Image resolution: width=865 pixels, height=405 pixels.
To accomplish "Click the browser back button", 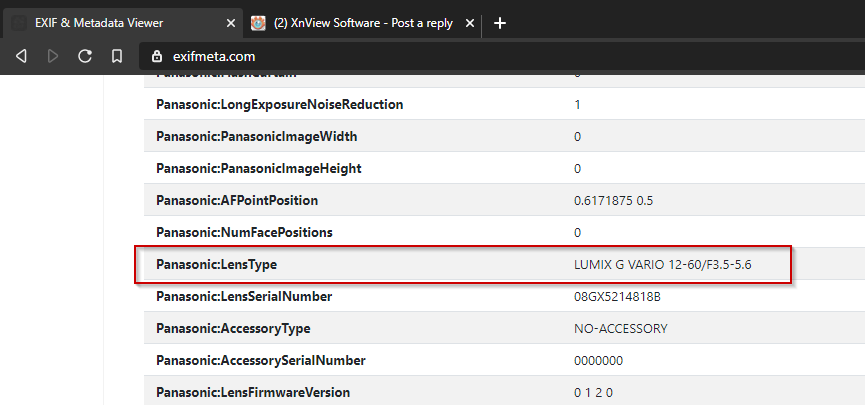I will [x=21, y=57].
